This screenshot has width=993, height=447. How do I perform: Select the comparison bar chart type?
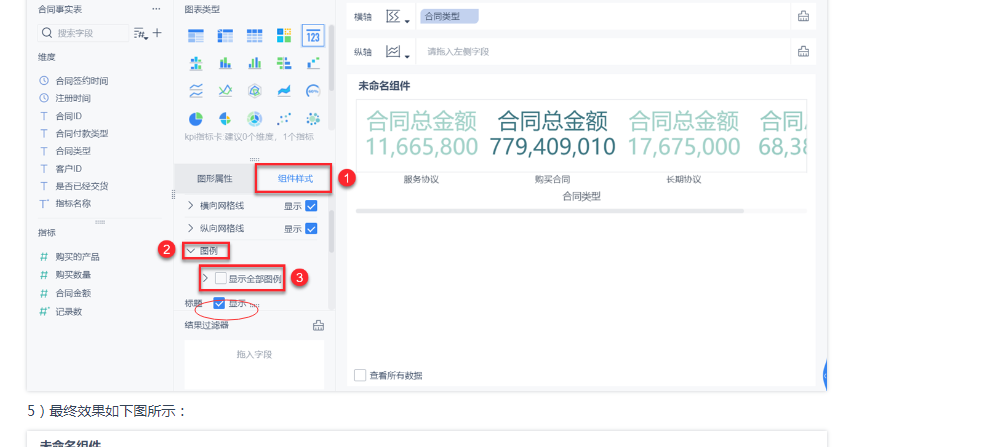pos(284,63)
